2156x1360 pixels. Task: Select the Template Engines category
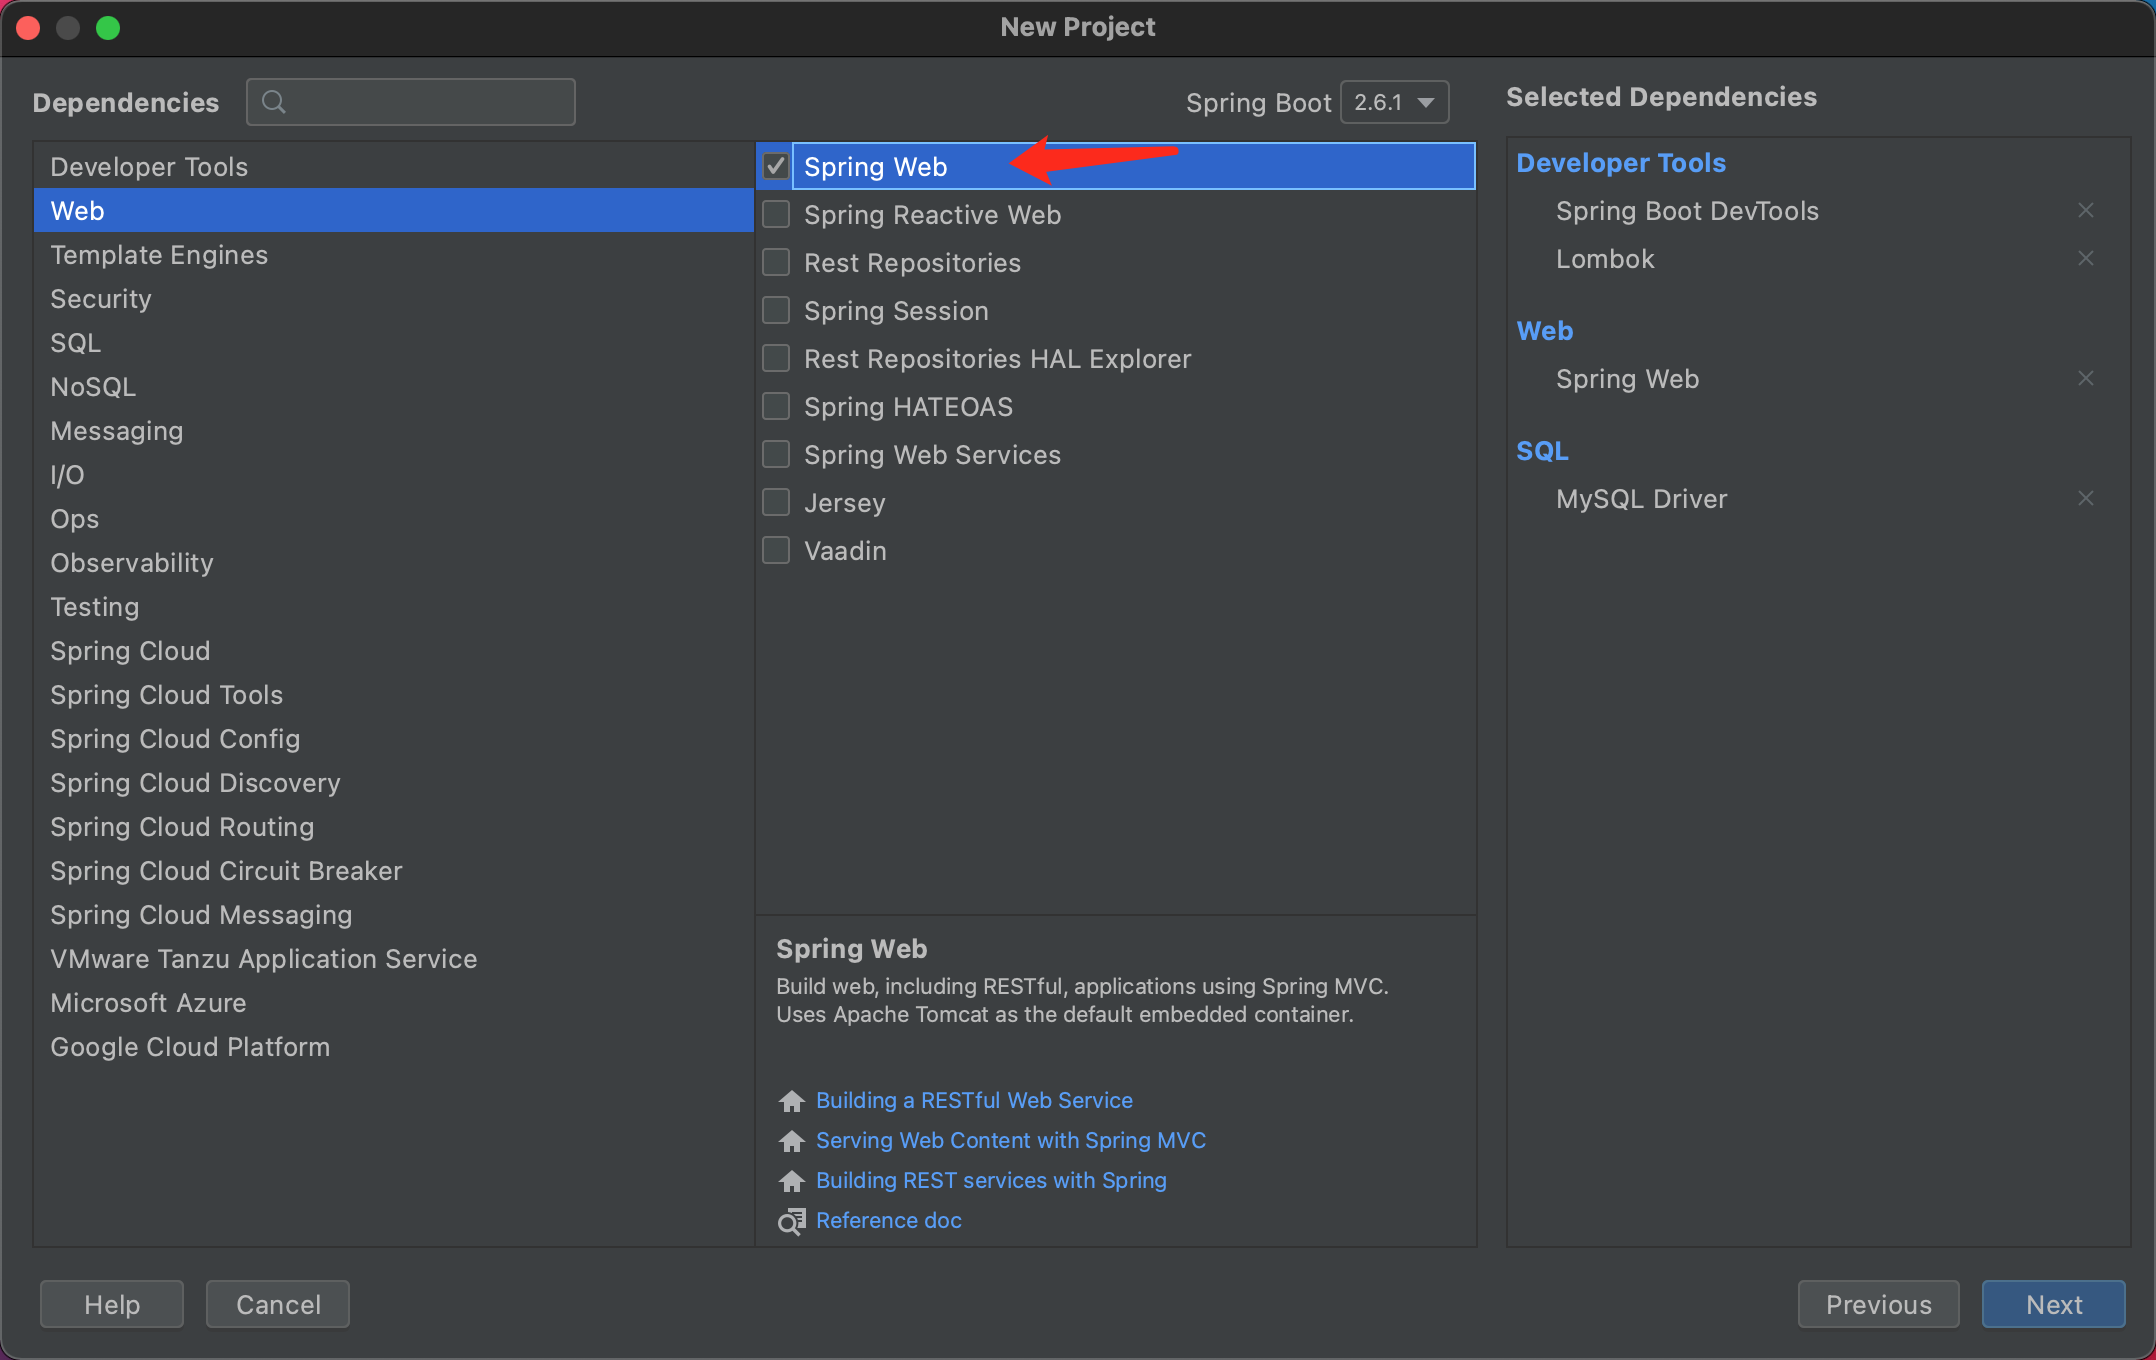point(159,255)
